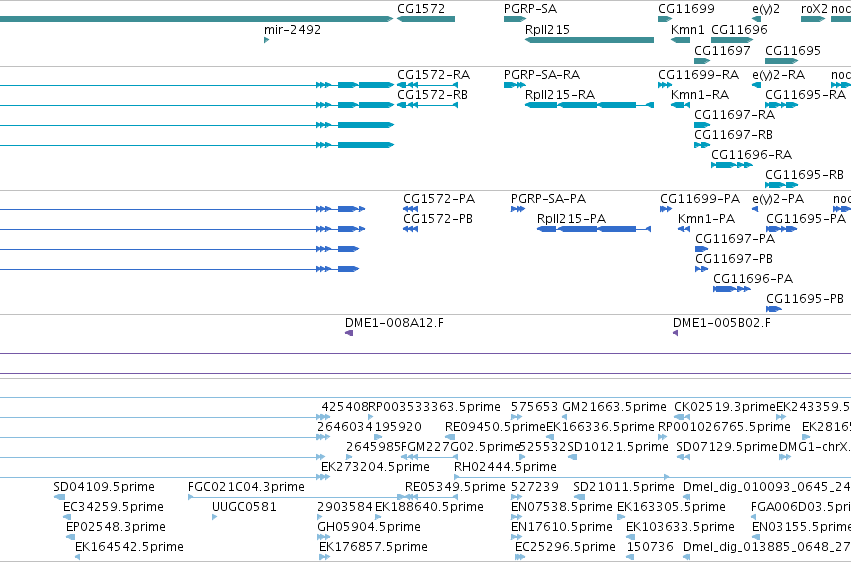Click the RpII215 gene label

[547, 30]
